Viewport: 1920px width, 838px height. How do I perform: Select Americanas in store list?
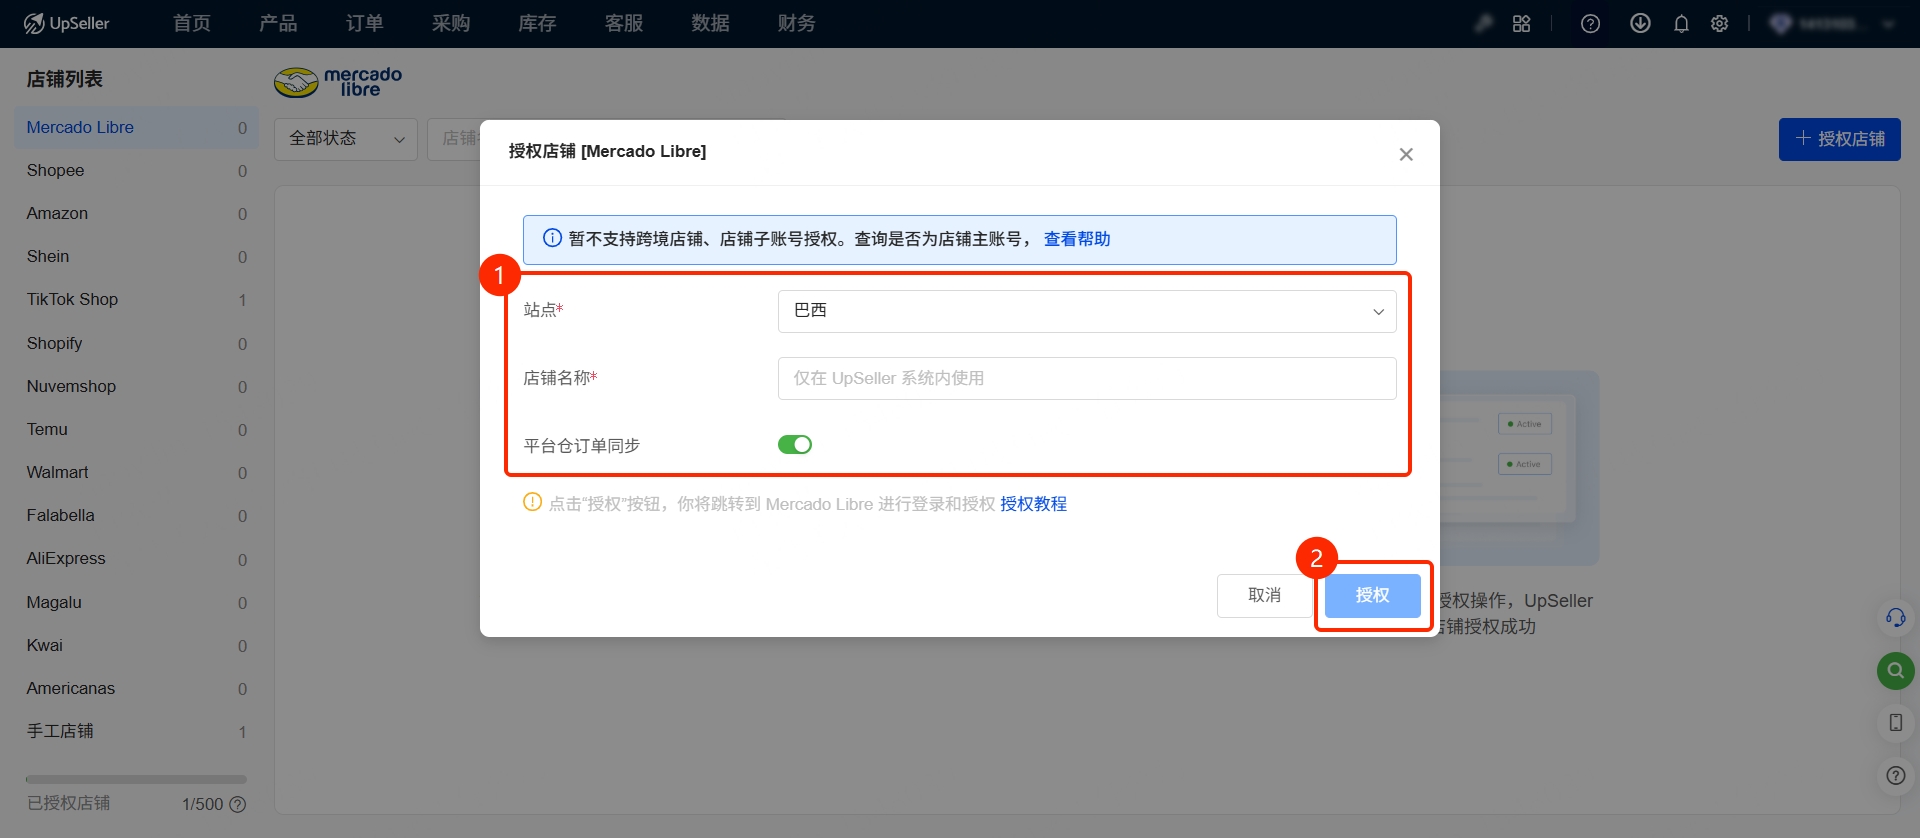pos(136,689)
